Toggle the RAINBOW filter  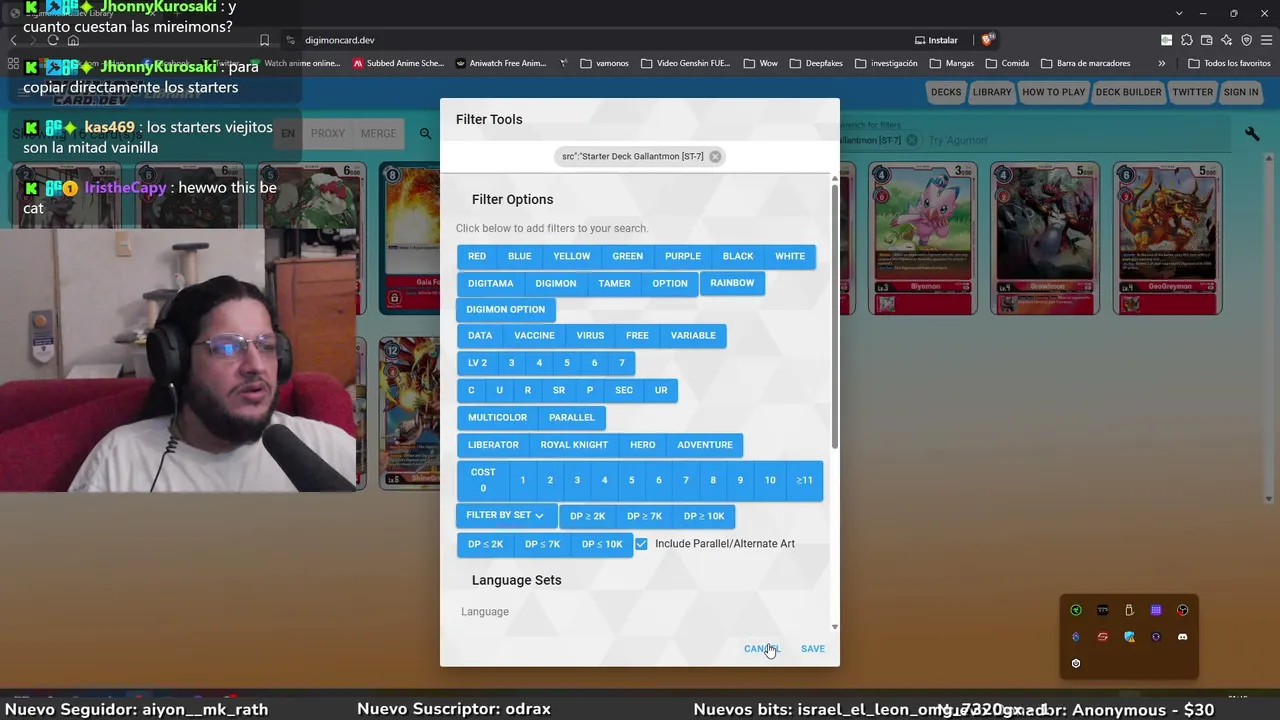point(732,283)
